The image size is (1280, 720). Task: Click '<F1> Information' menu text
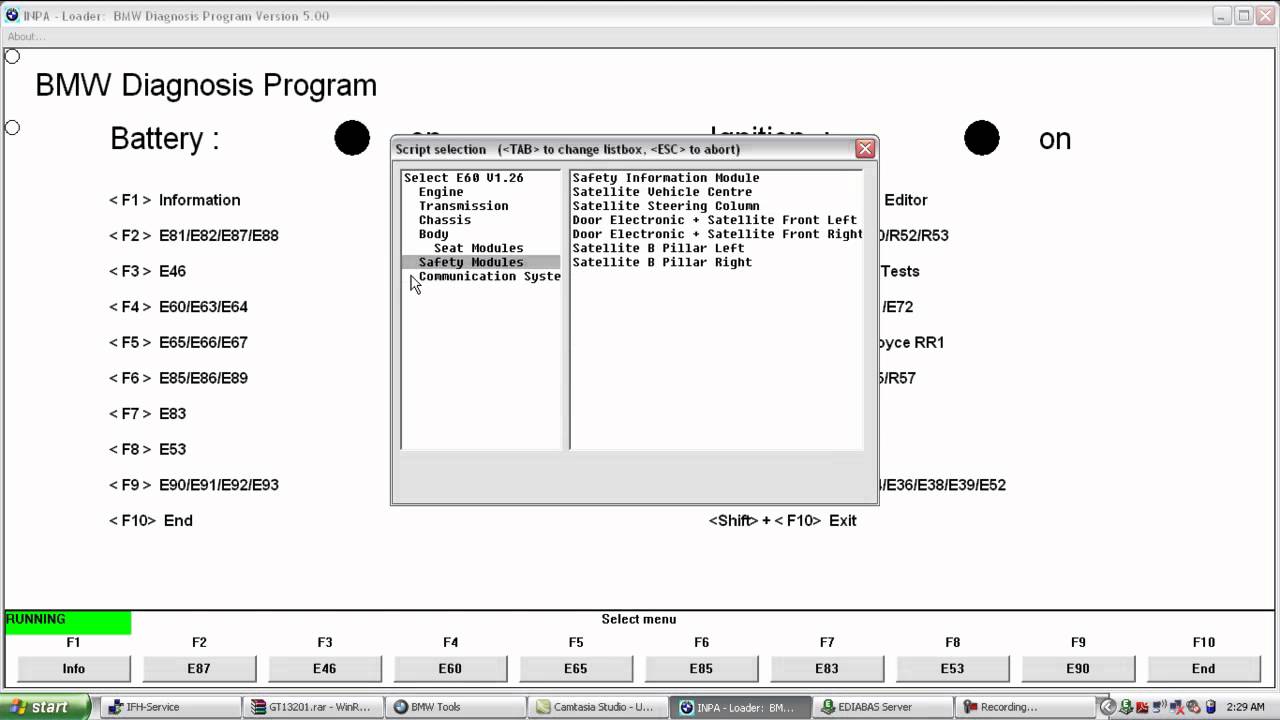pyautogui.click(x=175, y=200)
